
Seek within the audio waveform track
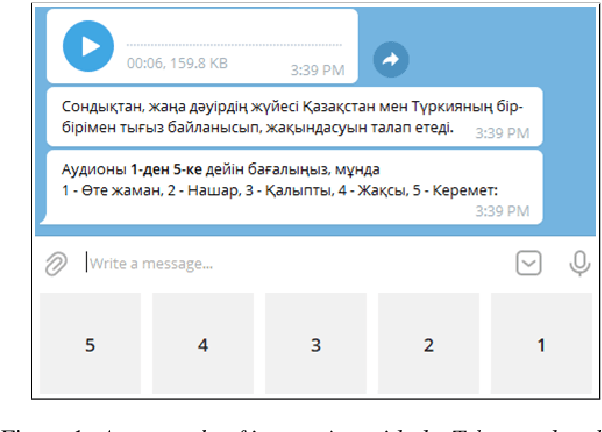click(233, 46)
